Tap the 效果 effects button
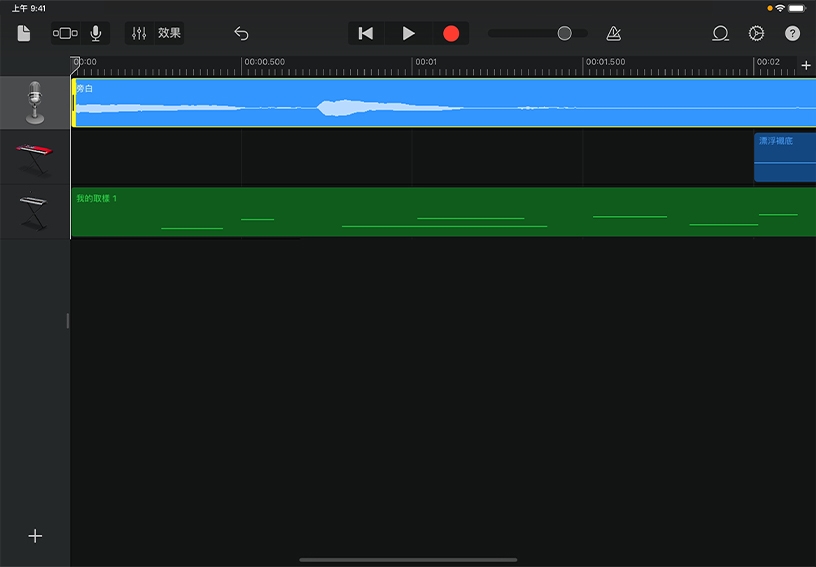This screenshot has height=567, width=816. (169, 33)
